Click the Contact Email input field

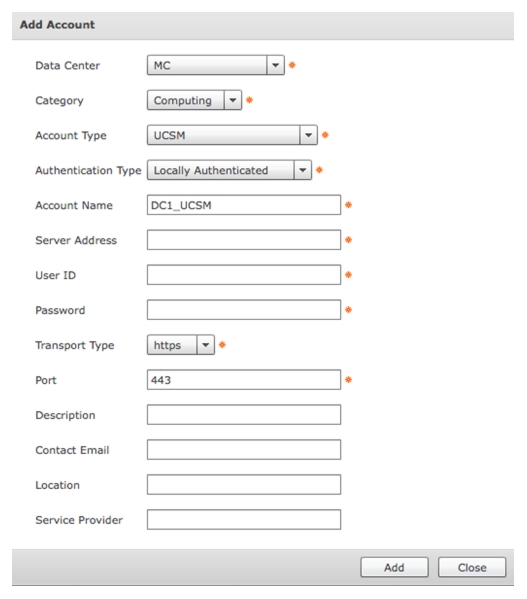point(244,450)
